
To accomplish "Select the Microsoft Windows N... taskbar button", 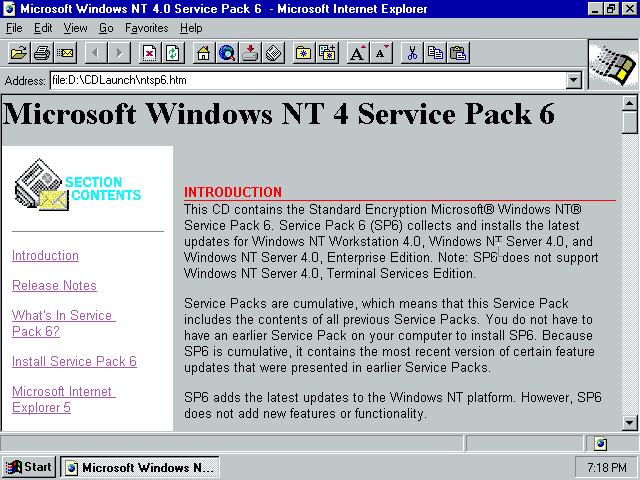I will 140,467.
